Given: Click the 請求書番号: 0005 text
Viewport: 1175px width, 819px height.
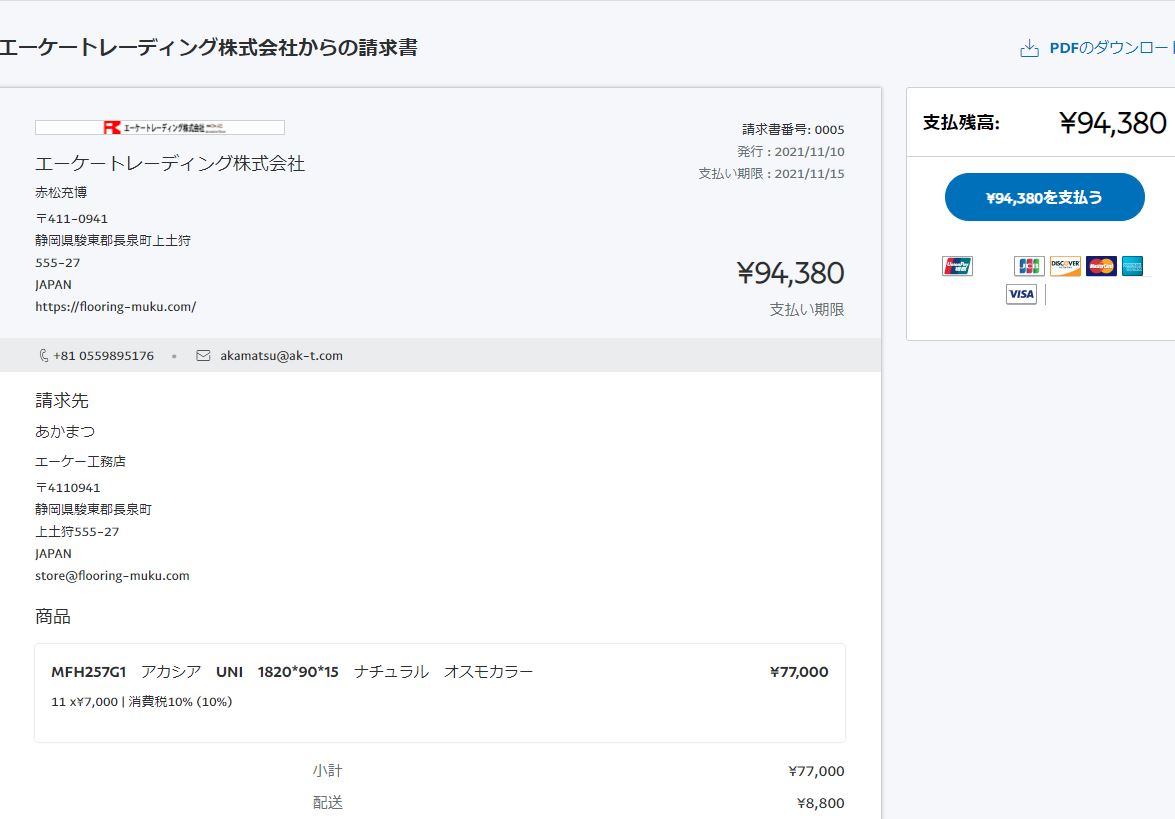Looking at the screenshot, I should click(x=793, y=130).
